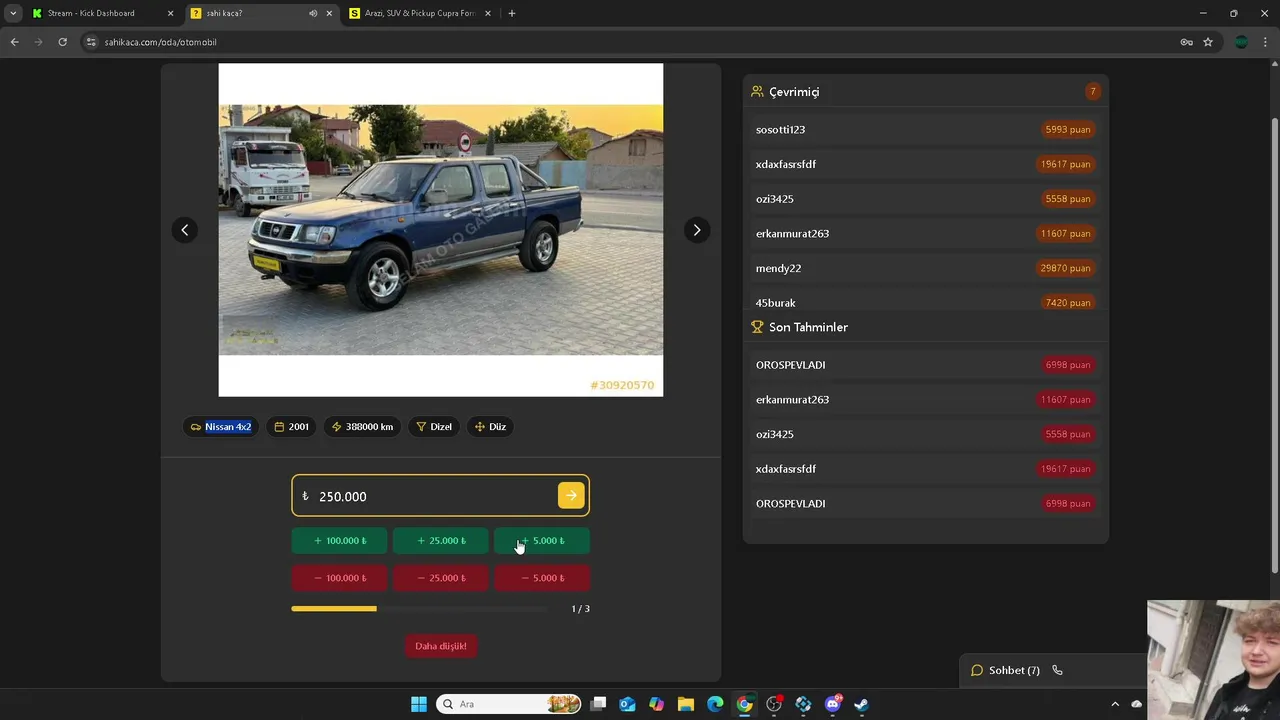Subtract 5.000 ₺ from the guess

[542, 578]
